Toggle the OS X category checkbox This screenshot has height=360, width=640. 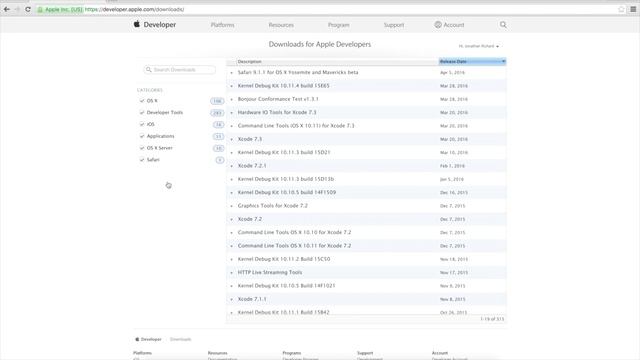(142, 101)
